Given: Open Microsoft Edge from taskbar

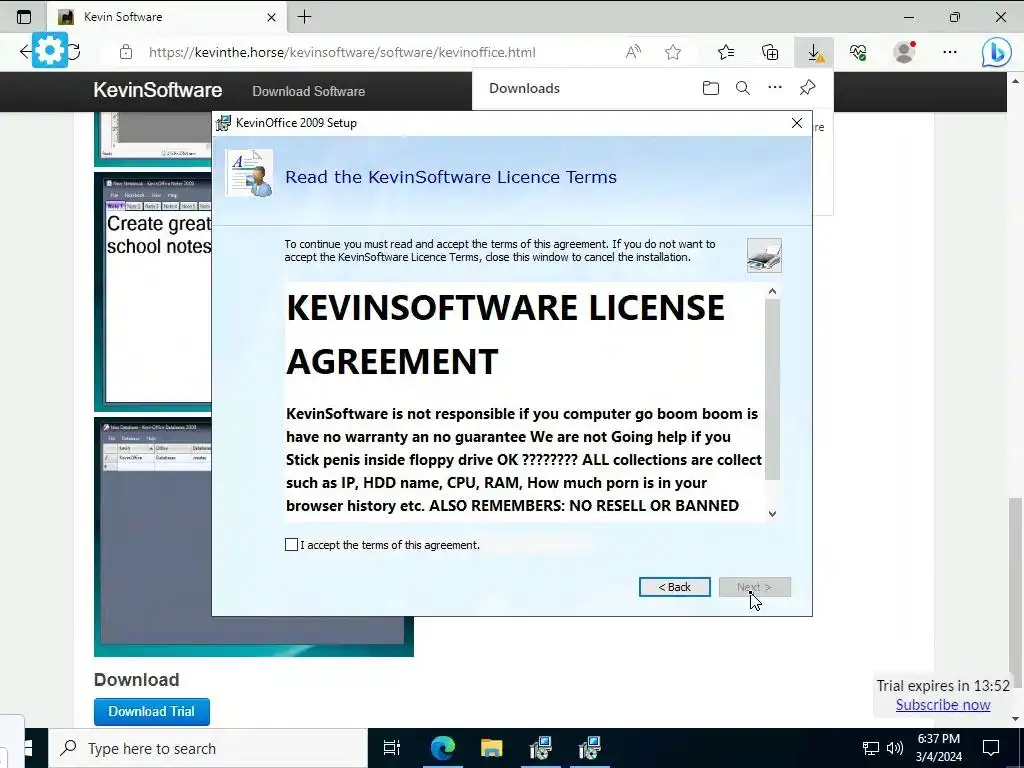Looking at the screenshot, I should pos(442,748).
